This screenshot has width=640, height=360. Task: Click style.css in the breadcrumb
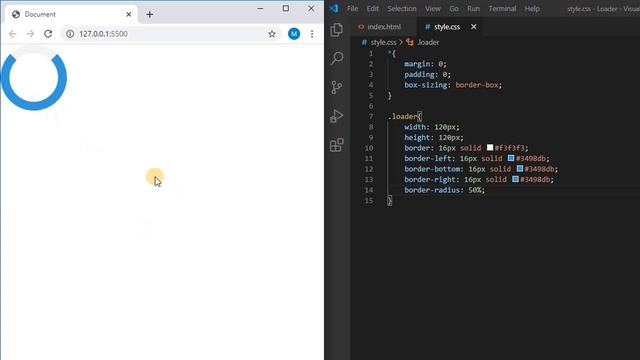click(x=383, y=42)
